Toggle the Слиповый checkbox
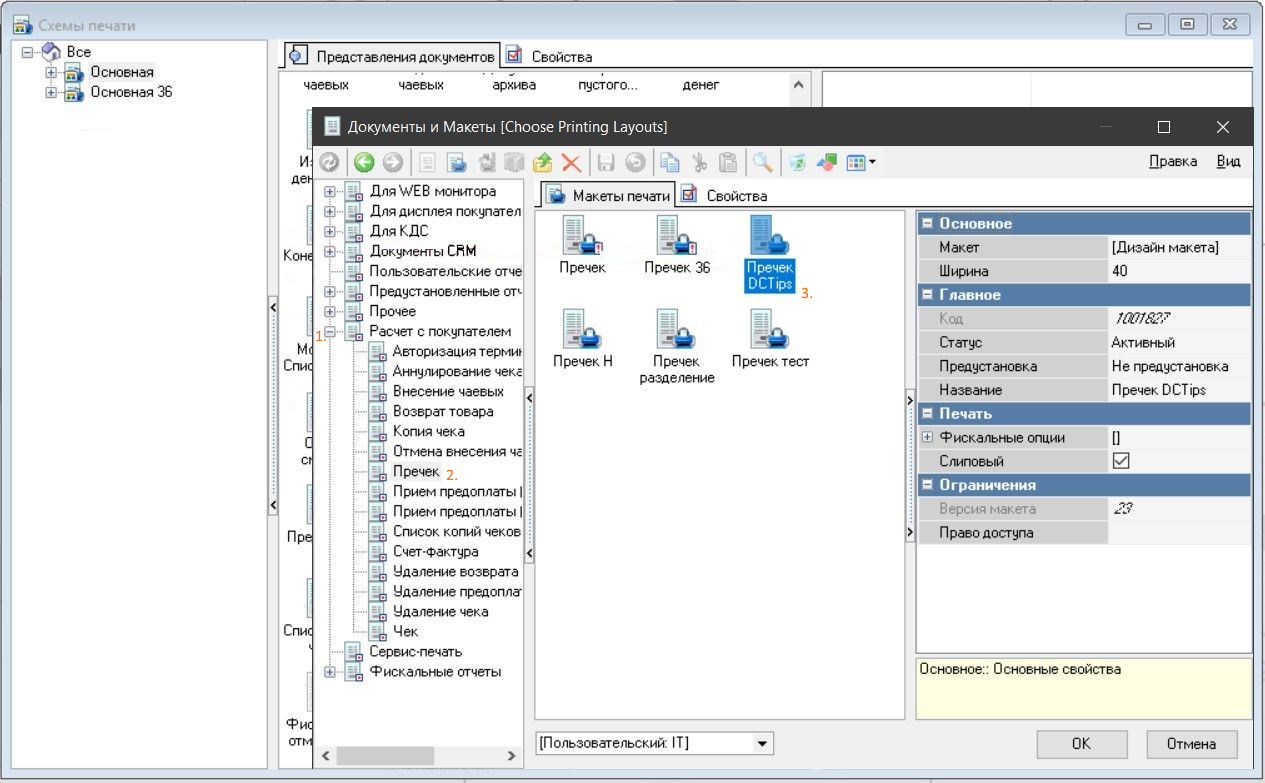This screenshot has width=1265, height=783. pyautogui.click(x=1121, y=461)
